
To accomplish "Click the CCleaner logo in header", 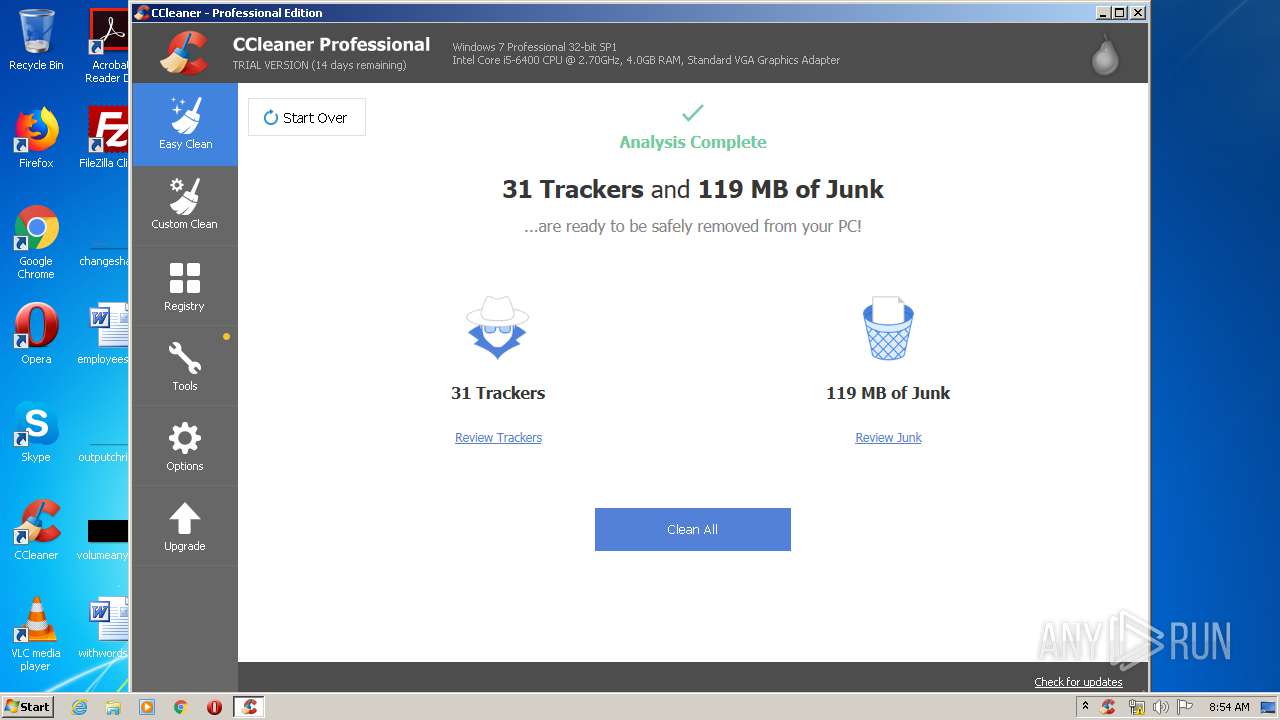I will (184, 53).
